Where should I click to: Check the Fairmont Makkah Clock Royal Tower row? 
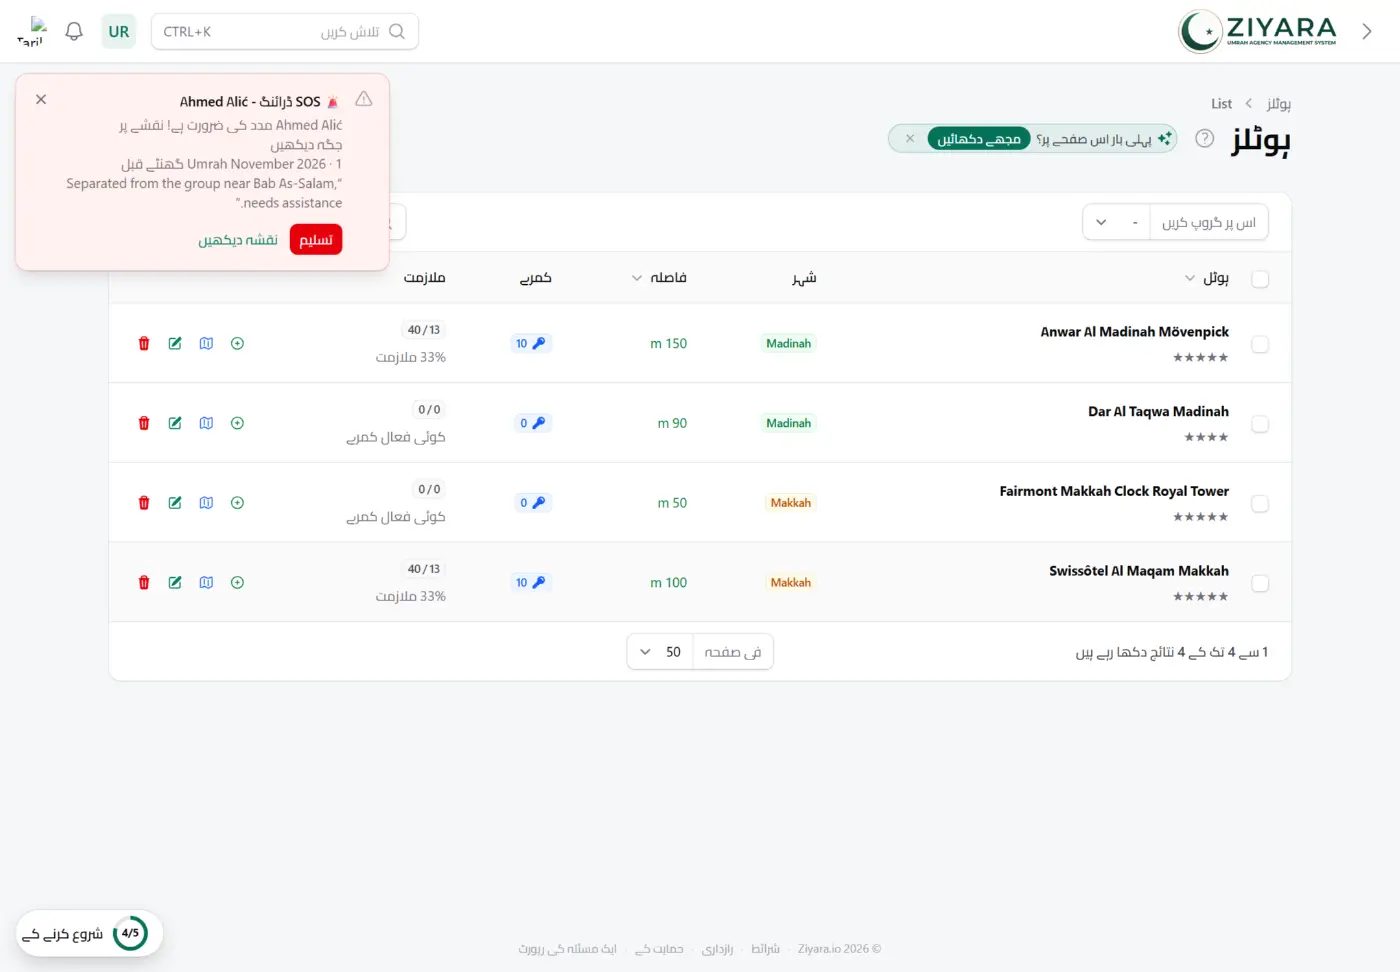pos(1260,504)
